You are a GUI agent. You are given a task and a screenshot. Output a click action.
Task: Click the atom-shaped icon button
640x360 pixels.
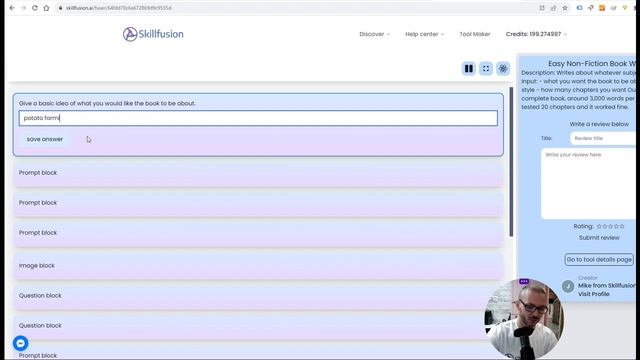tap(503, 69)
